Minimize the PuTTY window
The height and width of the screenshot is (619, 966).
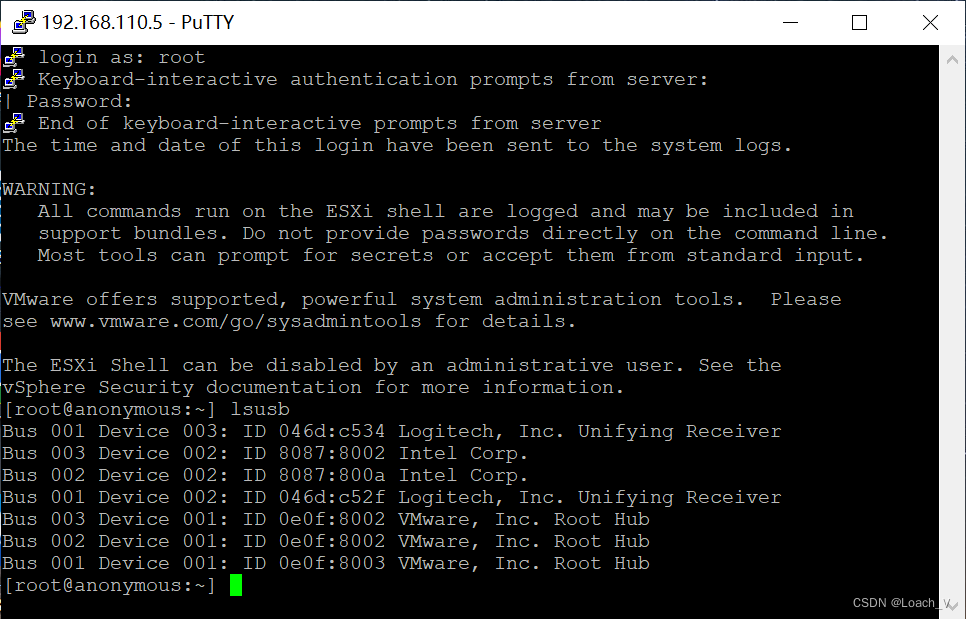click(790, 21)
